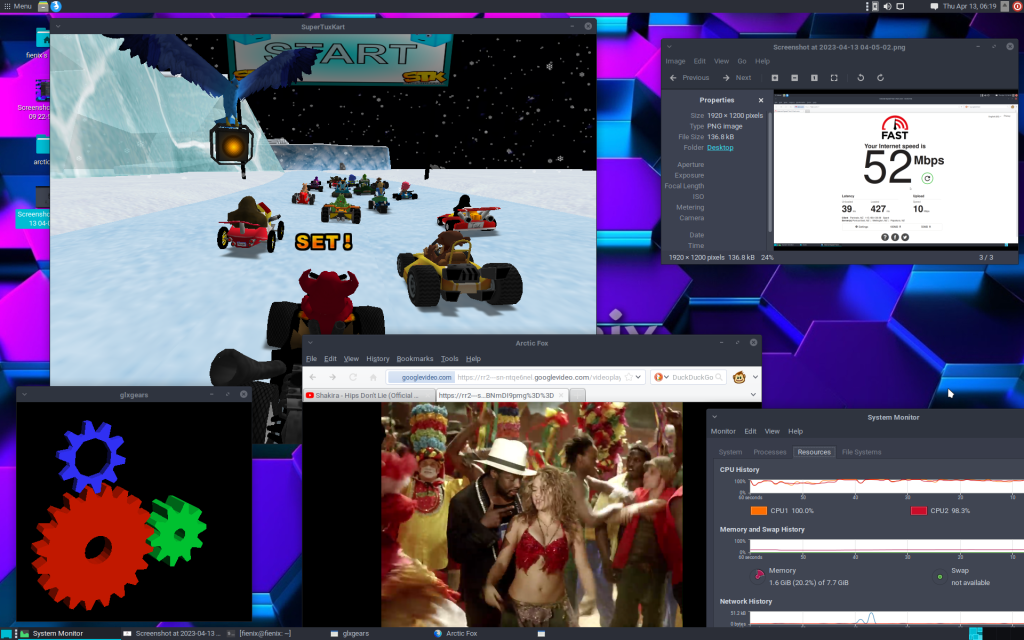Go to Next image in the viewer
1024x640 pixels.
737,78
